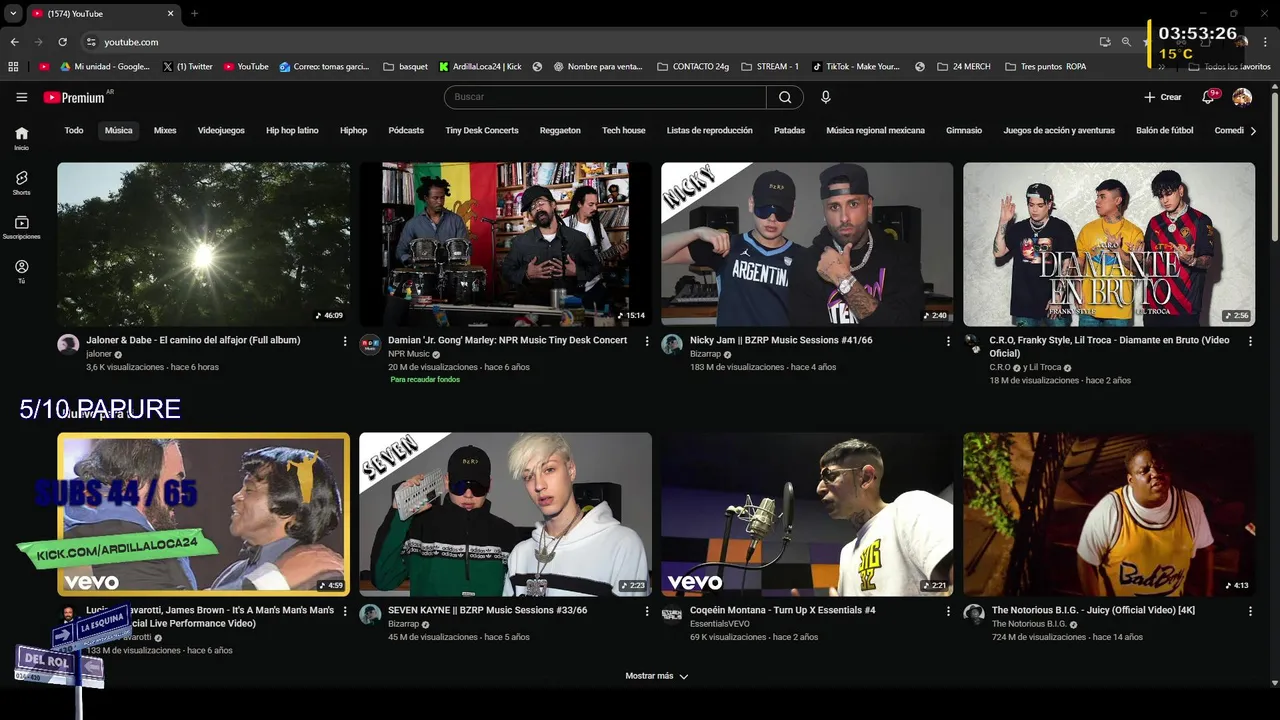This screenshot has width=1280, height=720.
Task: Click the NPR Music channel avatar
Action: (x=370, y=344)
